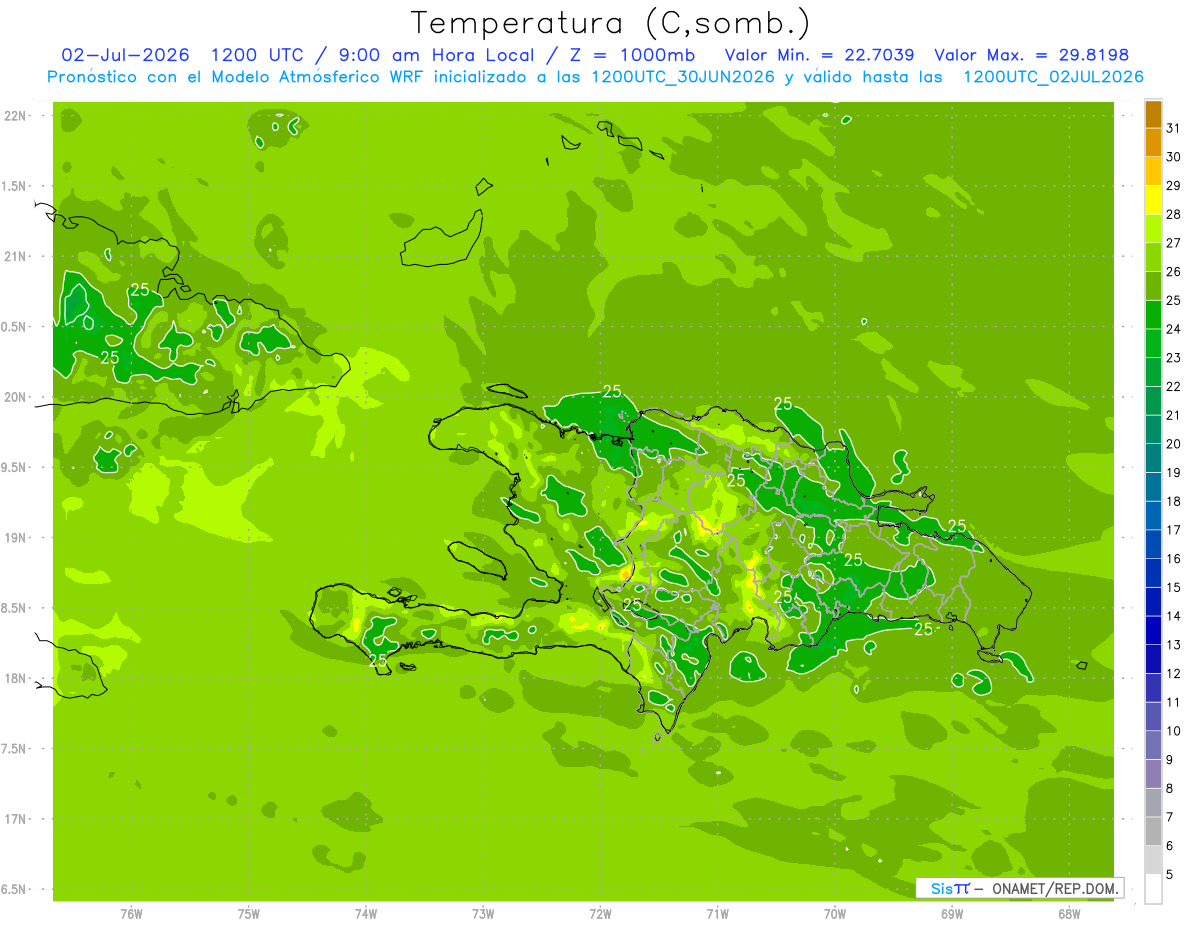
Task: Click the 'Temperatura (C,somb.)' map title
Action: [x=610, y=23]
